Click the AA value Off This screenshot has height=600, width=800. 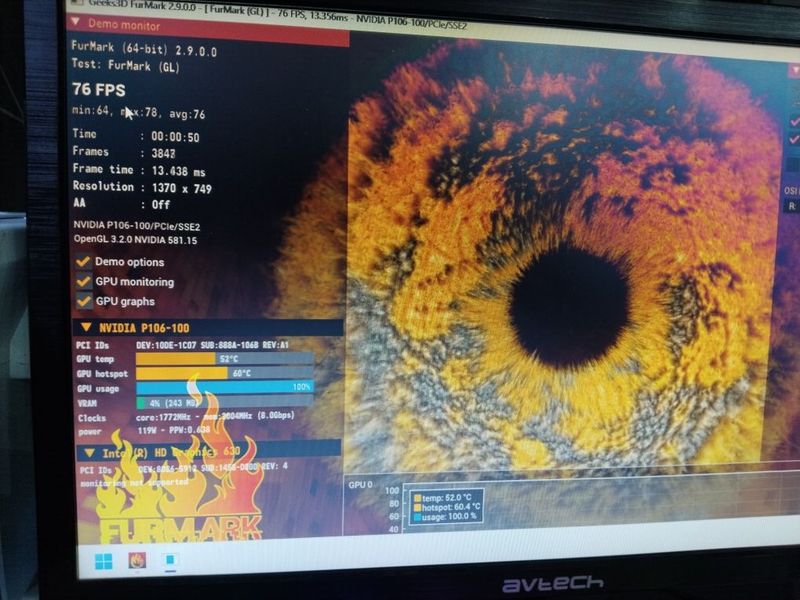(x=161, y=205)
